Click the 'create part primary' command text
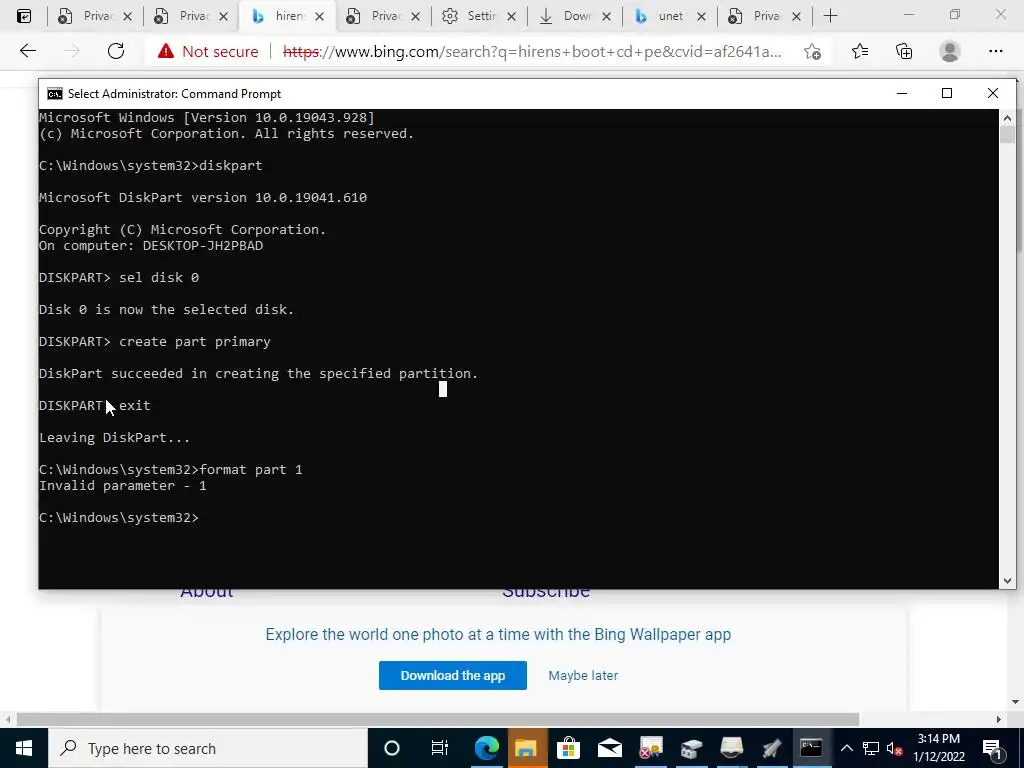The height and width of the screenshot is (768, 1024). (195, 342)
